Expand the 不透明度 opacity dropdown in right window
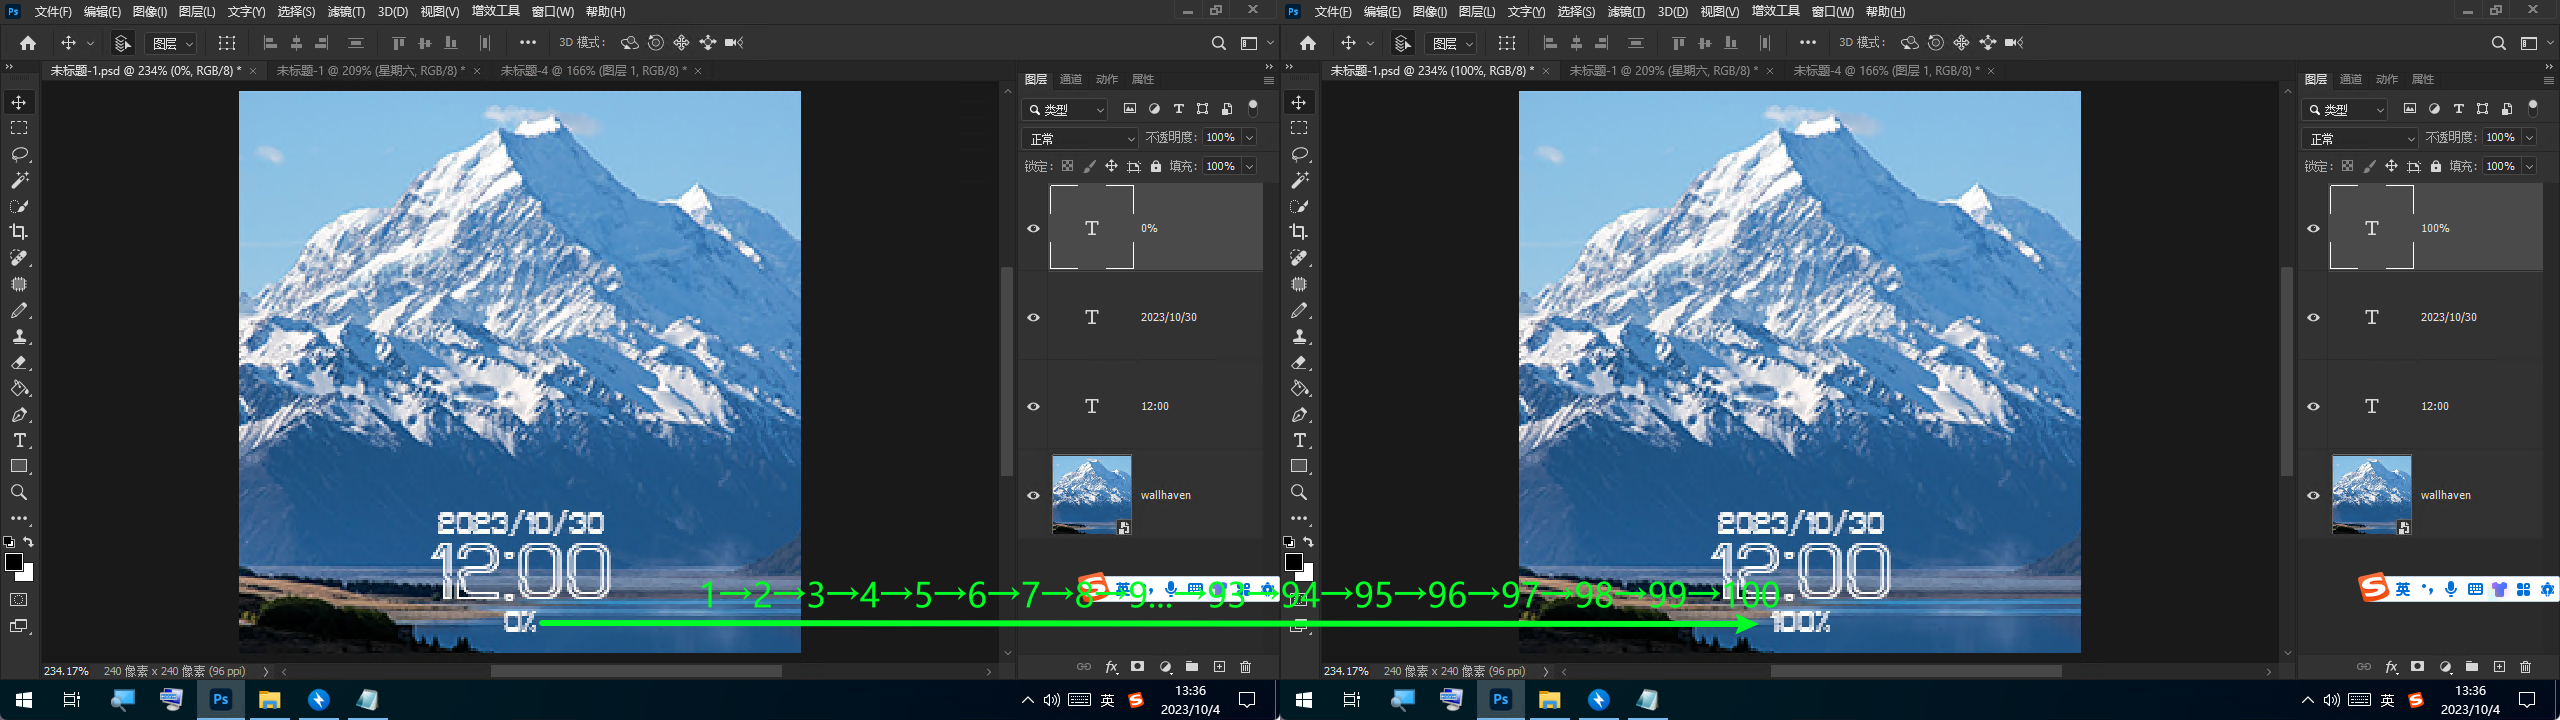 point(2529,138)
